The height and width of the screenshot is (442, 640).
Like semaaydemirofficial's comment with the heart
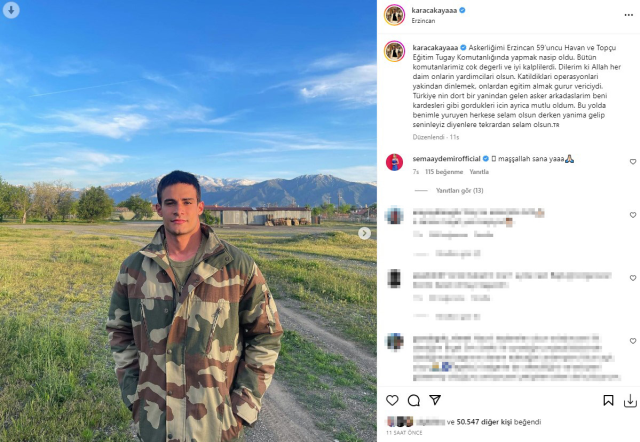(633, 162)
